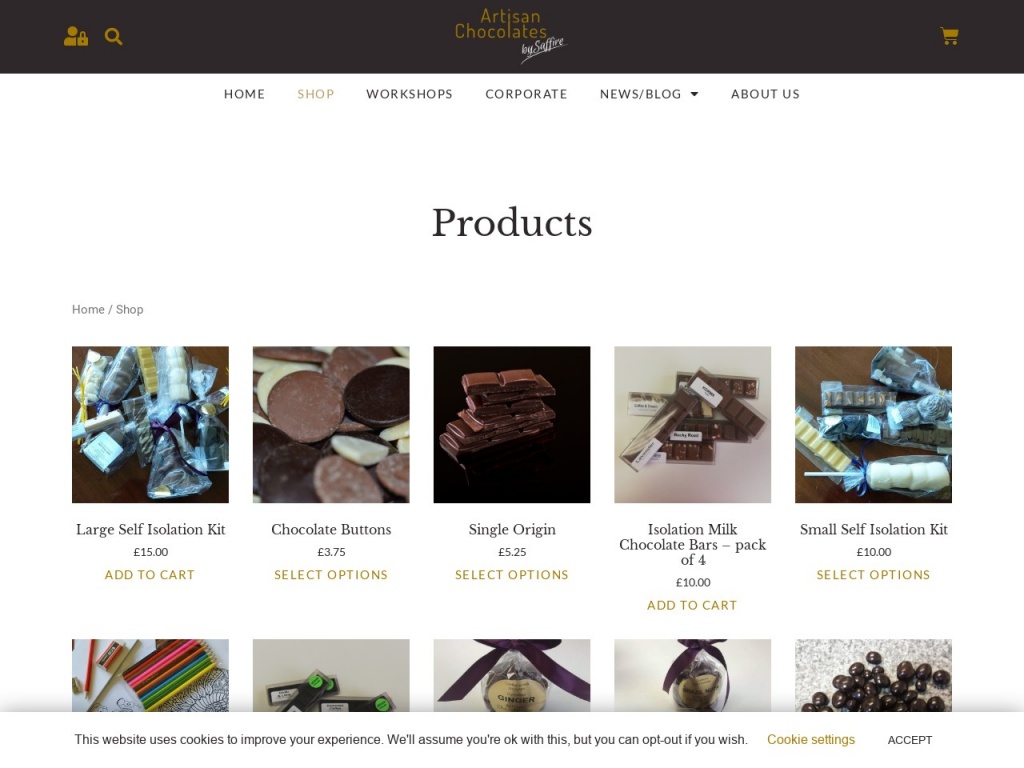Click the Artisan Chocolates logo
Viewport: 1024px width, 768px height.
pyautogui.click(x=511, y=36)
